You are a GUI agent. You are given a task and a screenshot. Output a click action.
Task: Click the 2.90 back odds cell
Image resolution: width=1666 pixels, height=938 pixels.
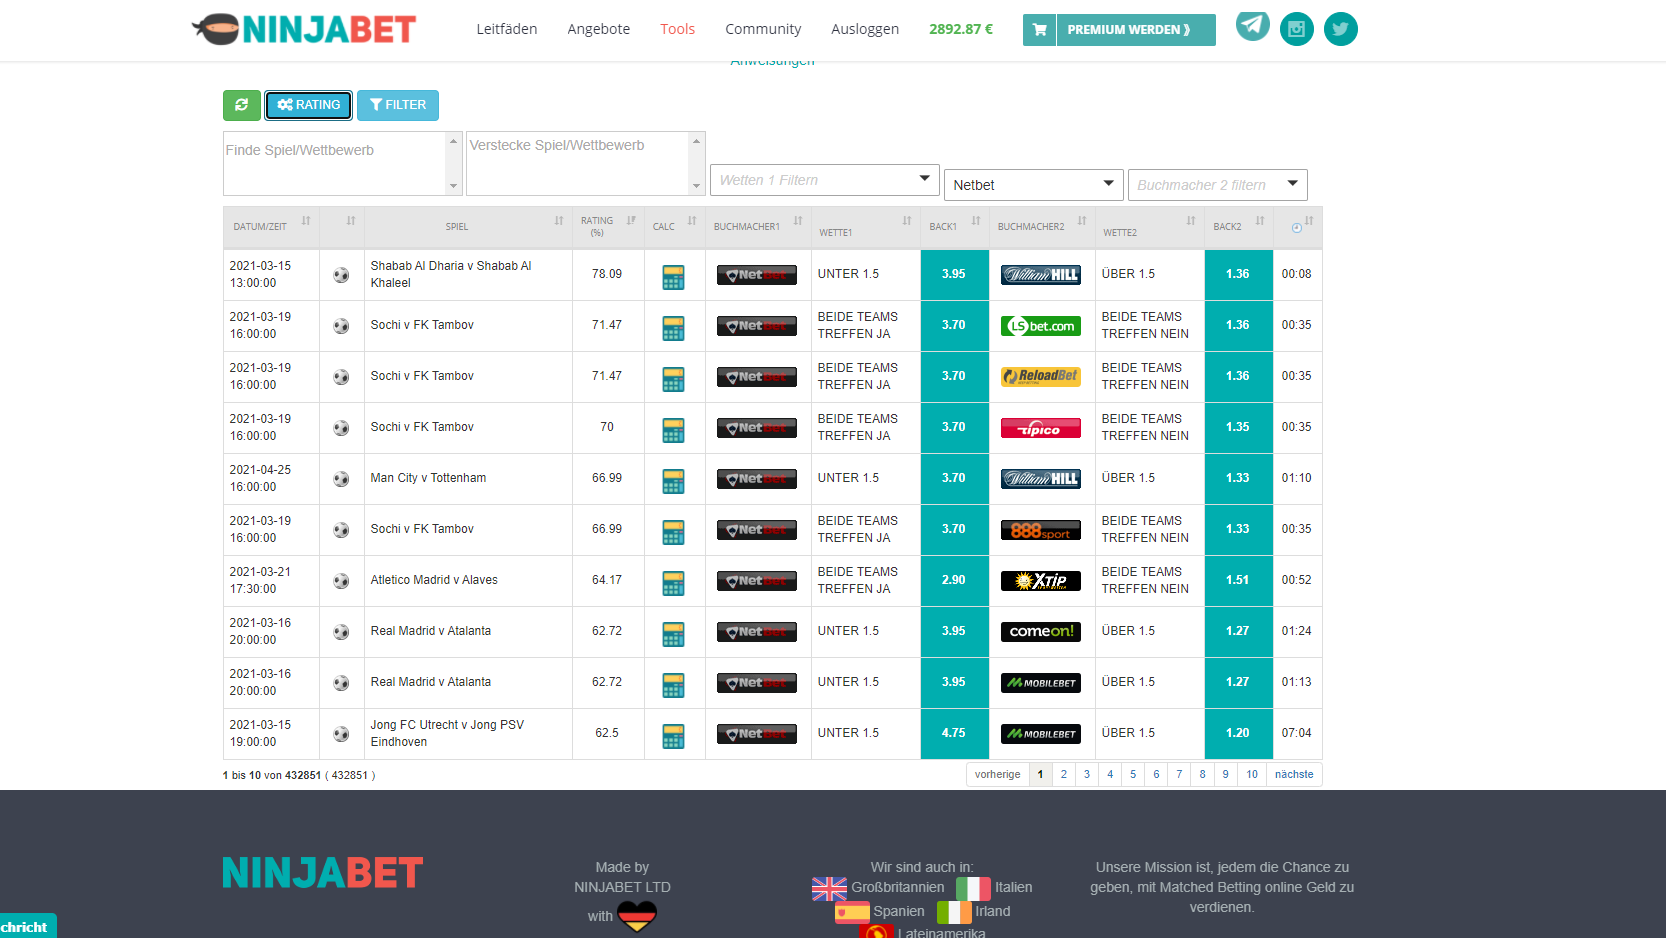point(954,580)
